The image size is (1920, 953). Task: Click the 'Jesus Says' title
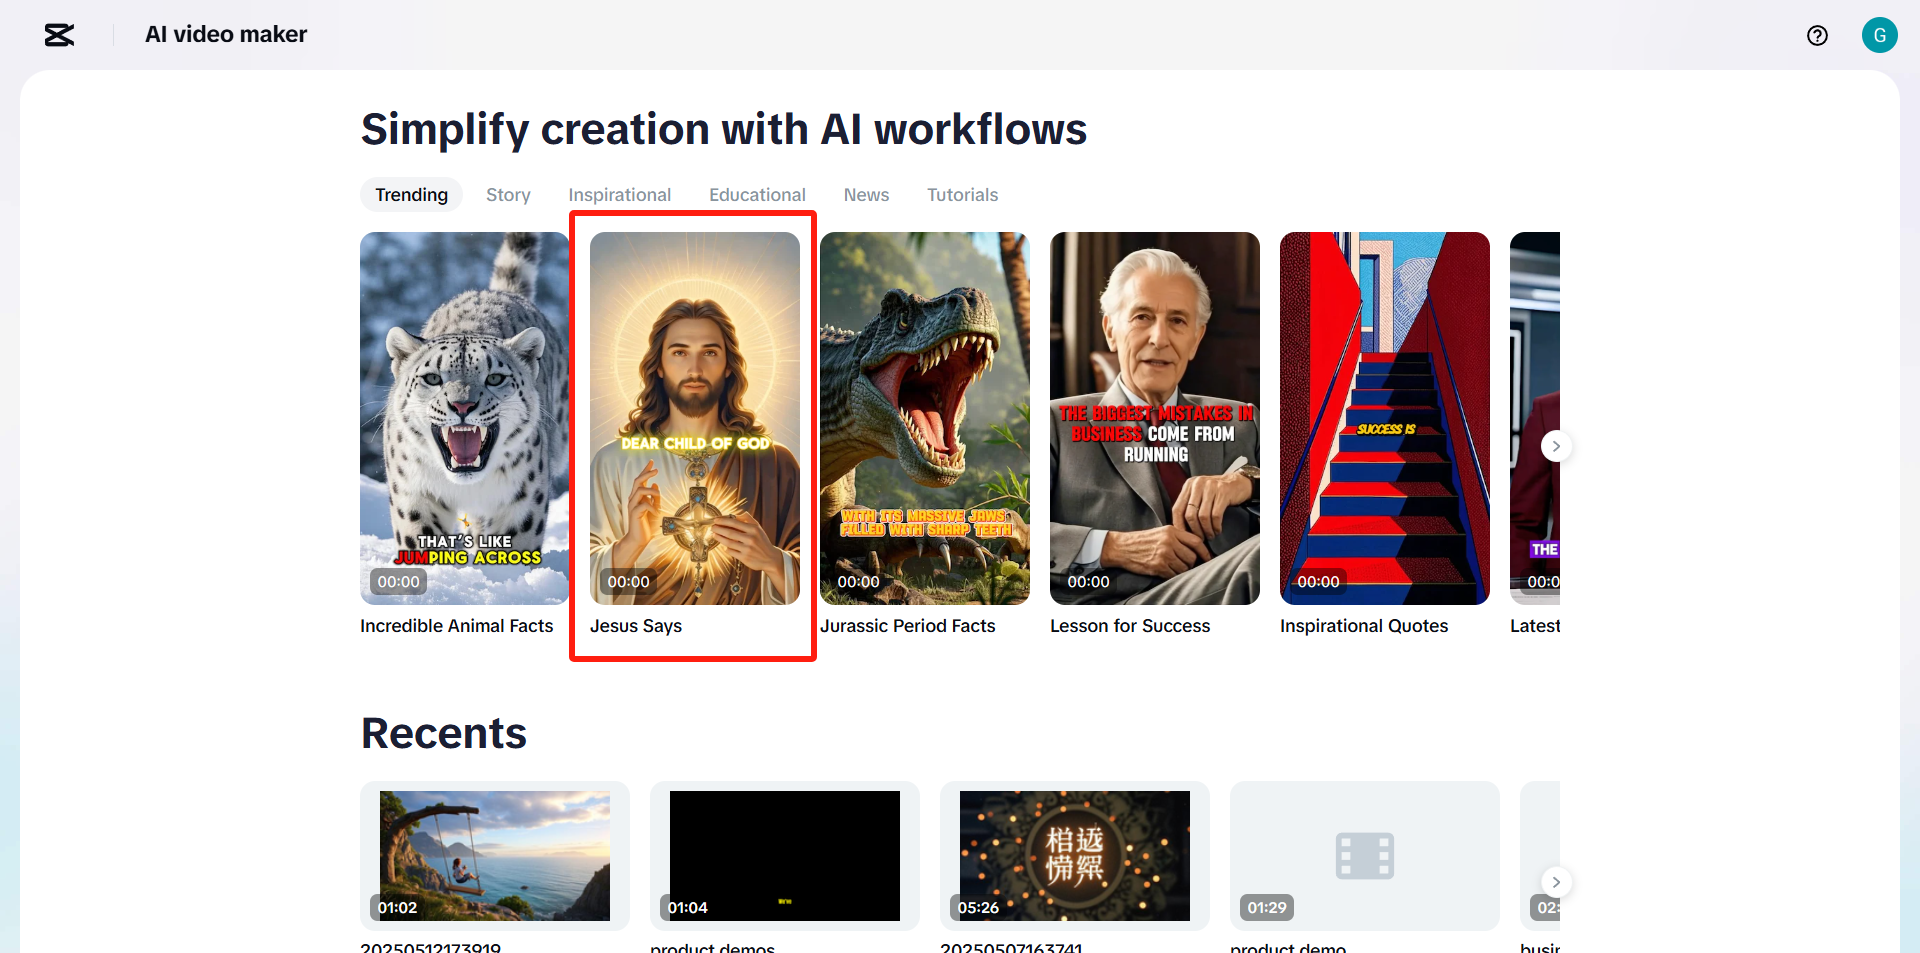pyautogui.click(x=636, y=626)
